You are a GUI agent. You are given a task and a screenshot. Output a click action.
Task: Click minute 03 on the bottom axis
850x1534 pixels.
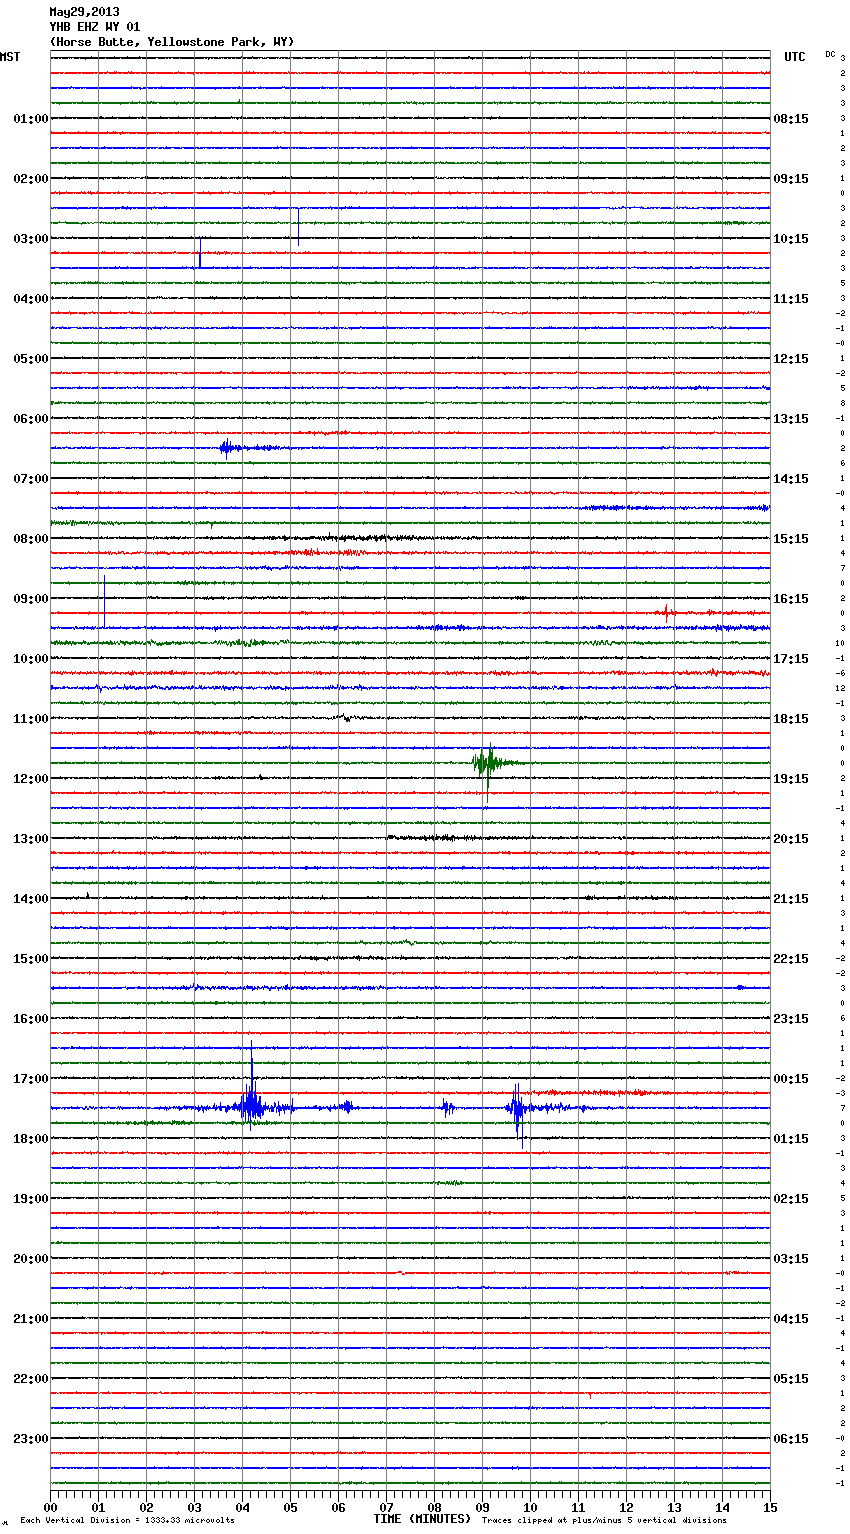pyautogui.click(x=194, y=1507)
